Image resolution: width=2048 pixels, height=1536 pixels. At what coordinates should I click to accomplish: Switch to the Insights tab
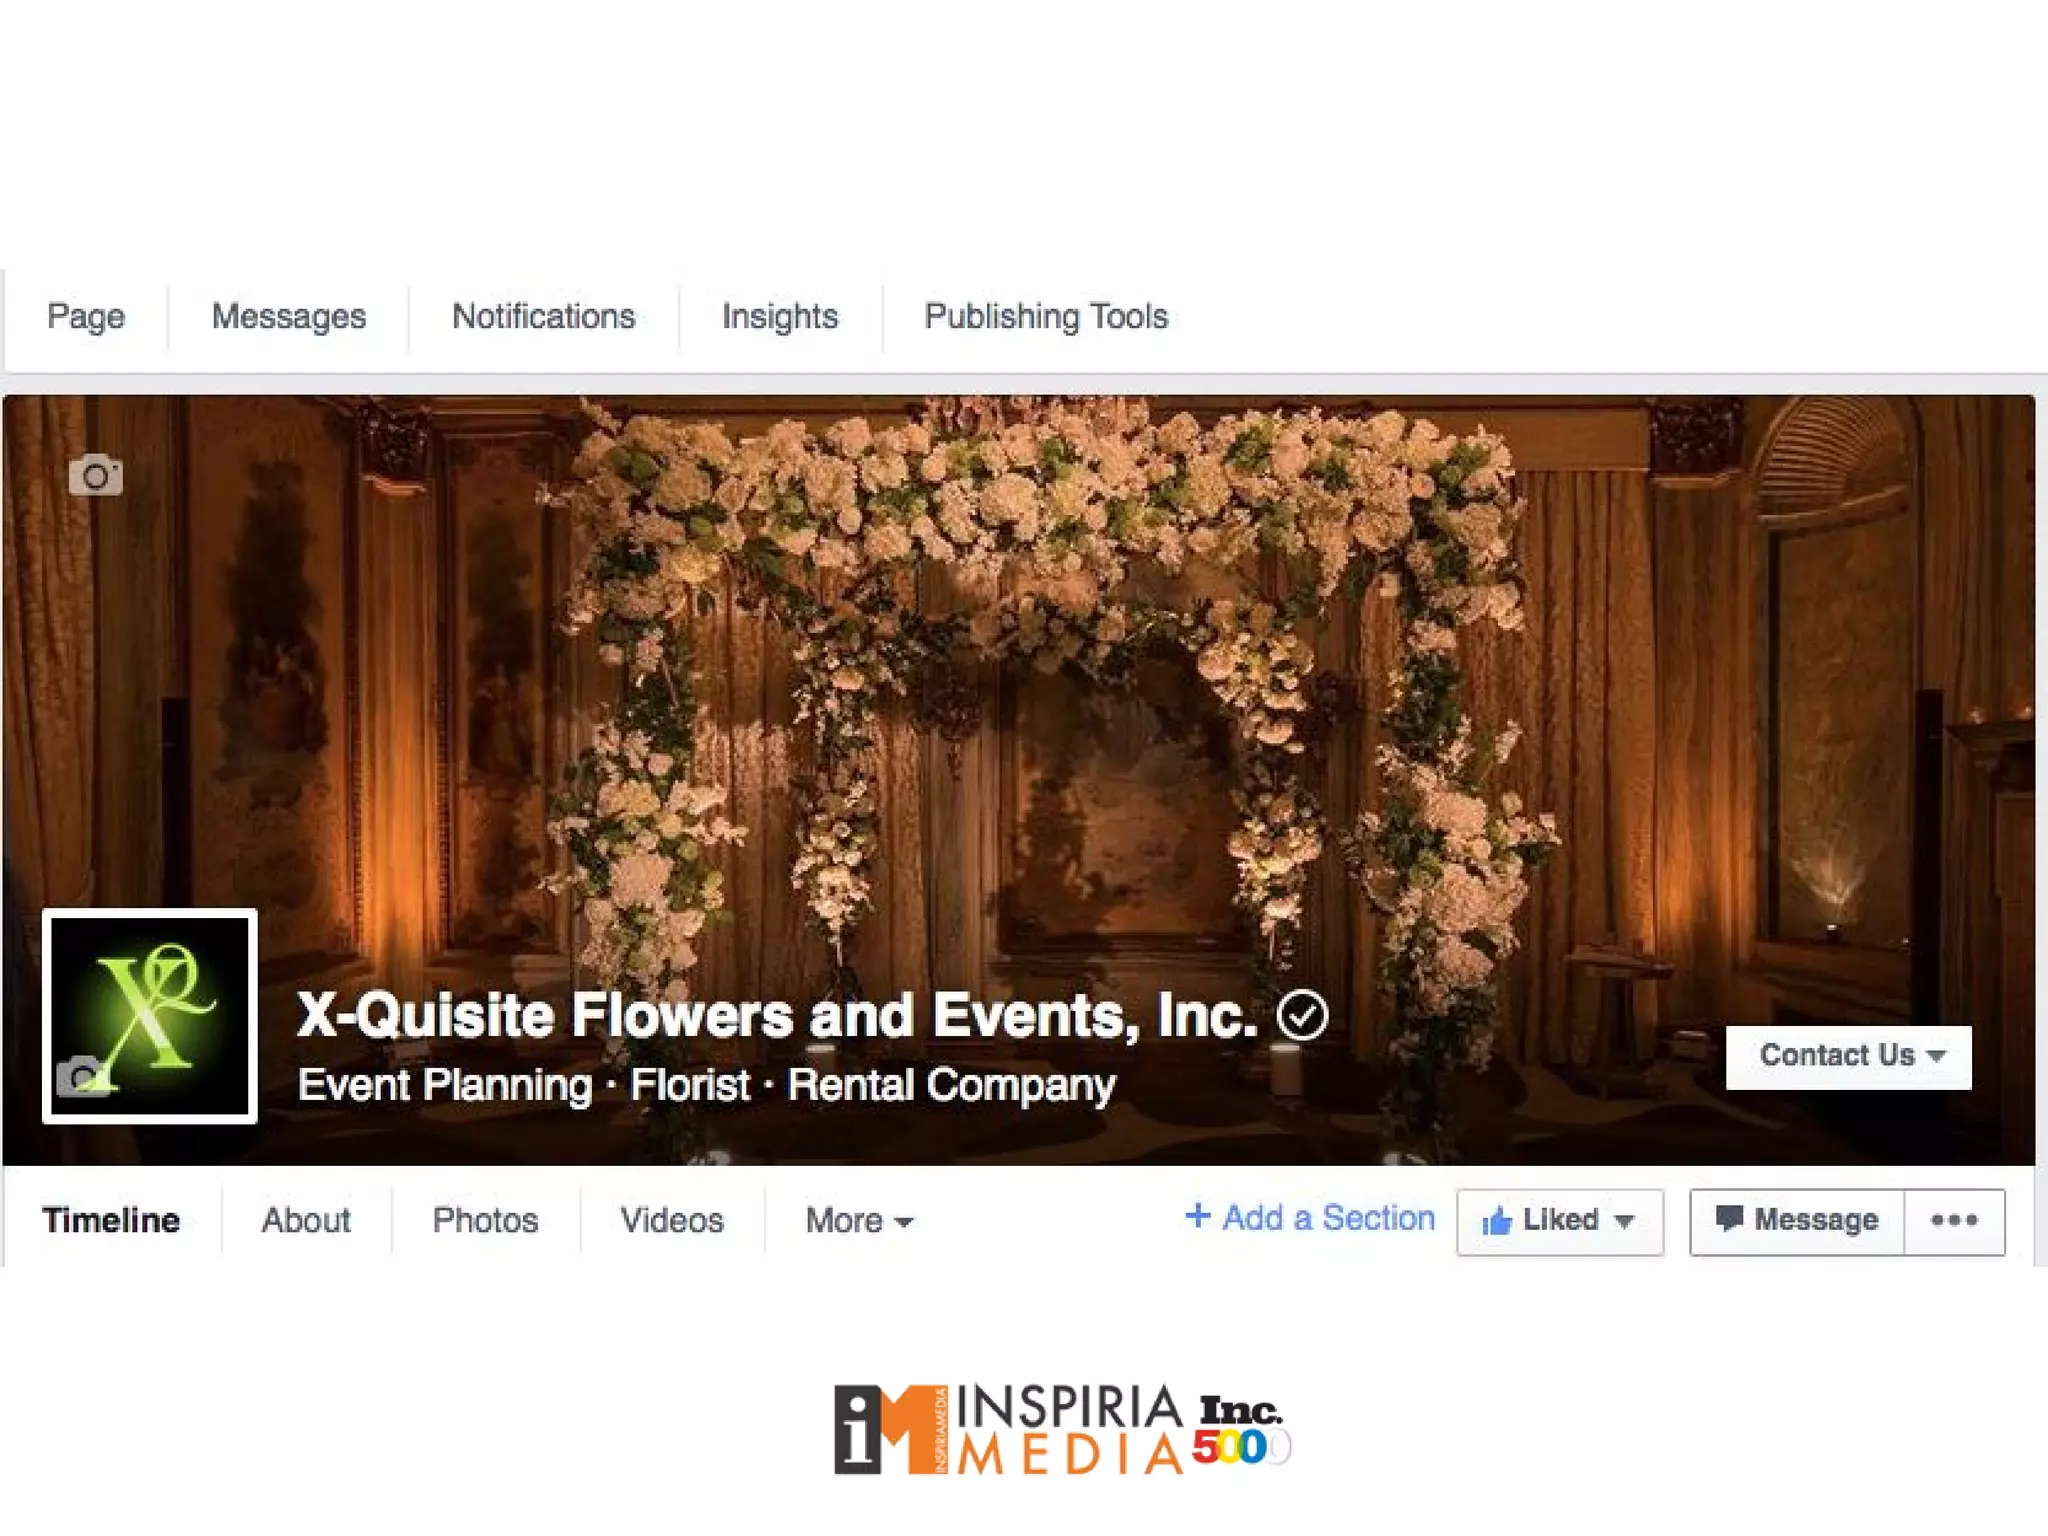(780, 317)
